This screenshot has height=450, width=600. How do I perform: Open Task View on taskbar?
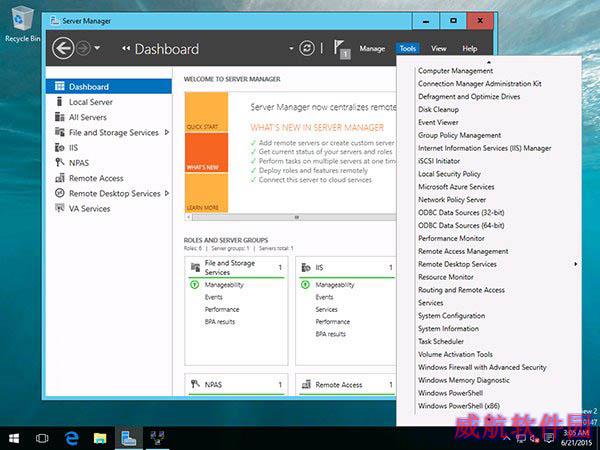(x=42, y=438)
